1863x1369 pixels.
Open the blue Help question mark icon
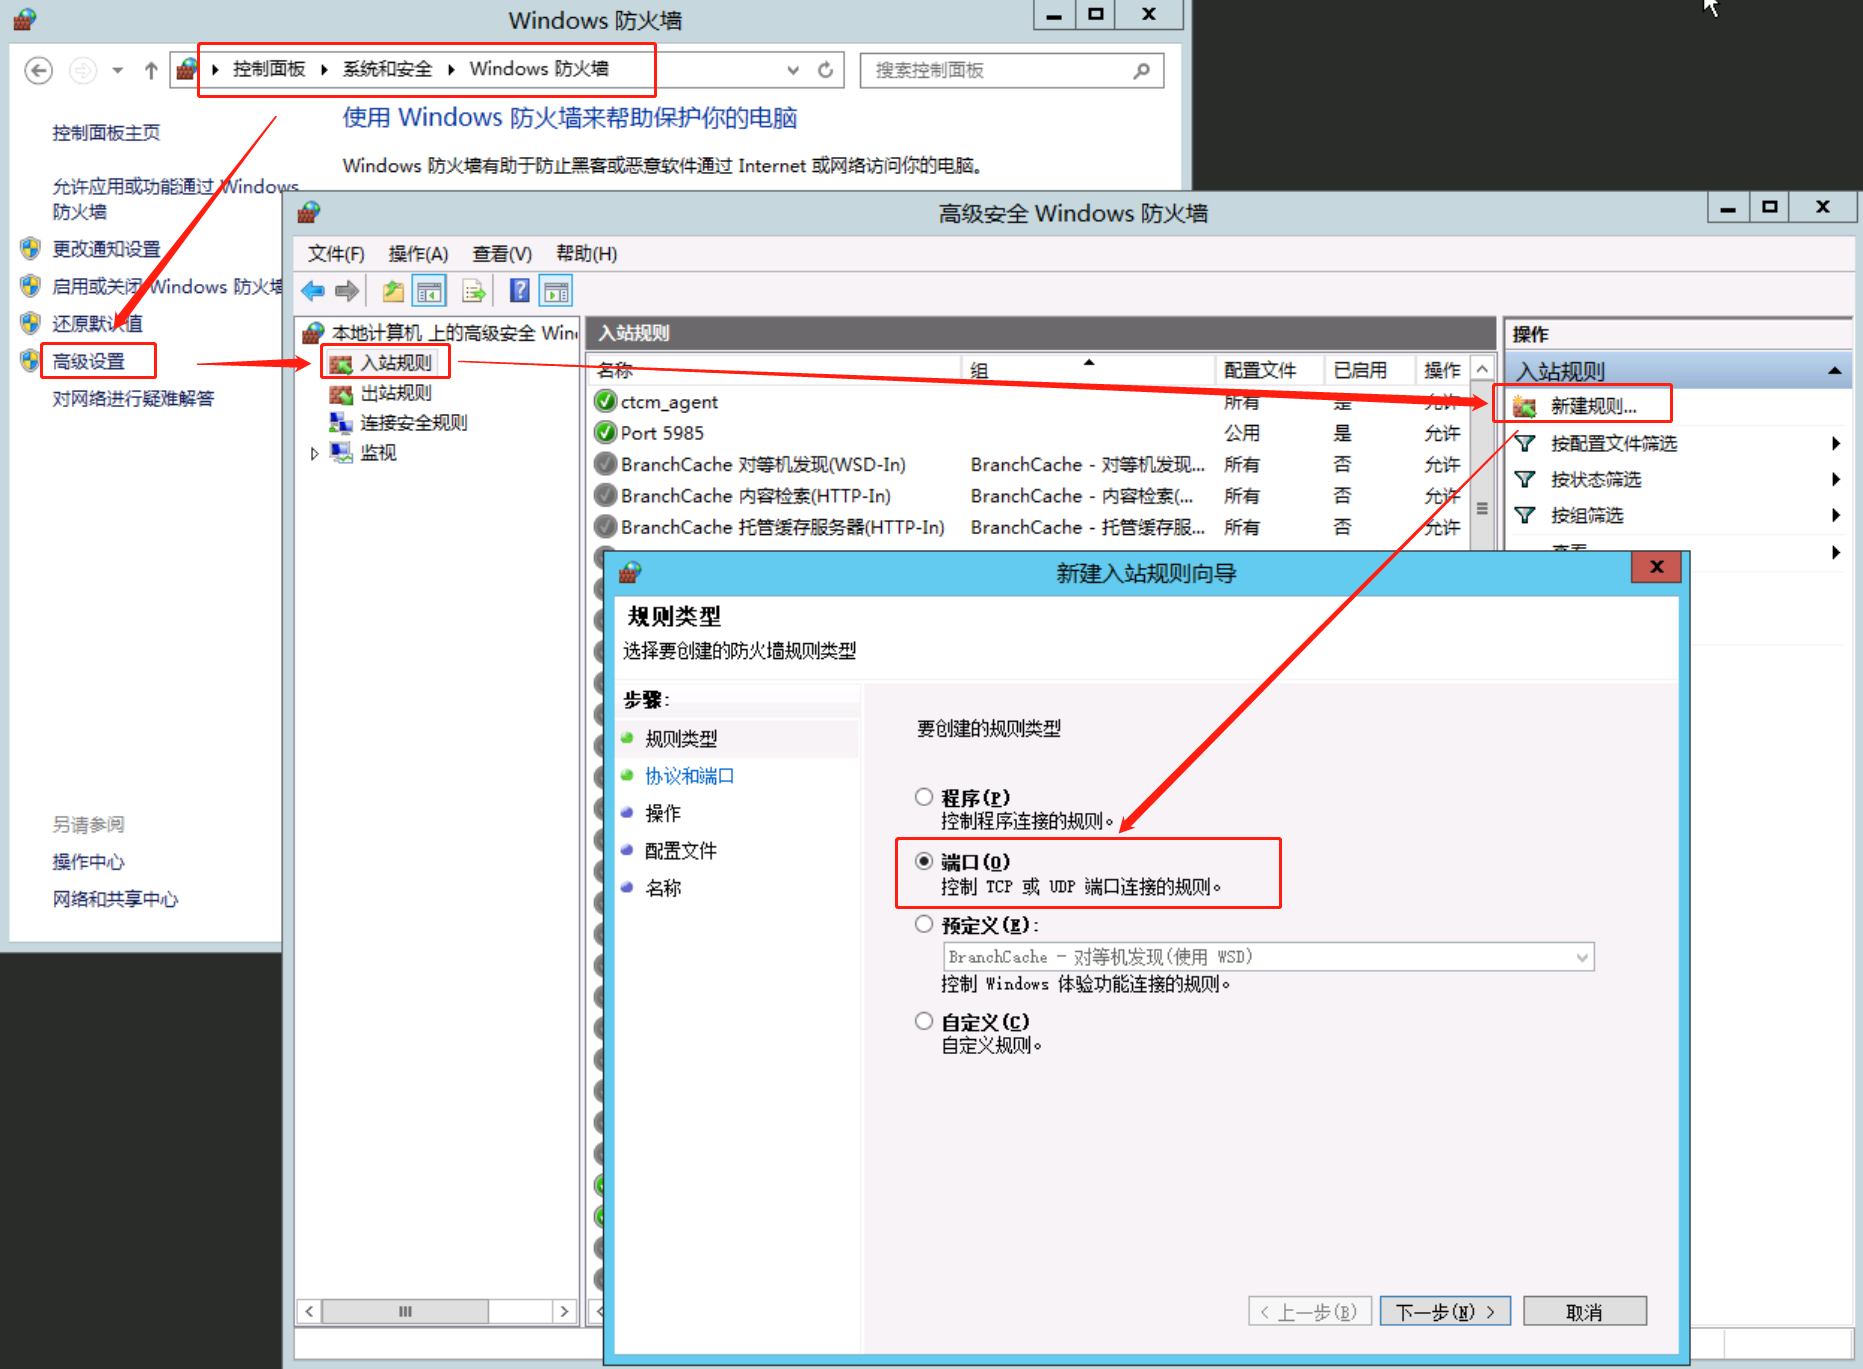click(519, 292)
